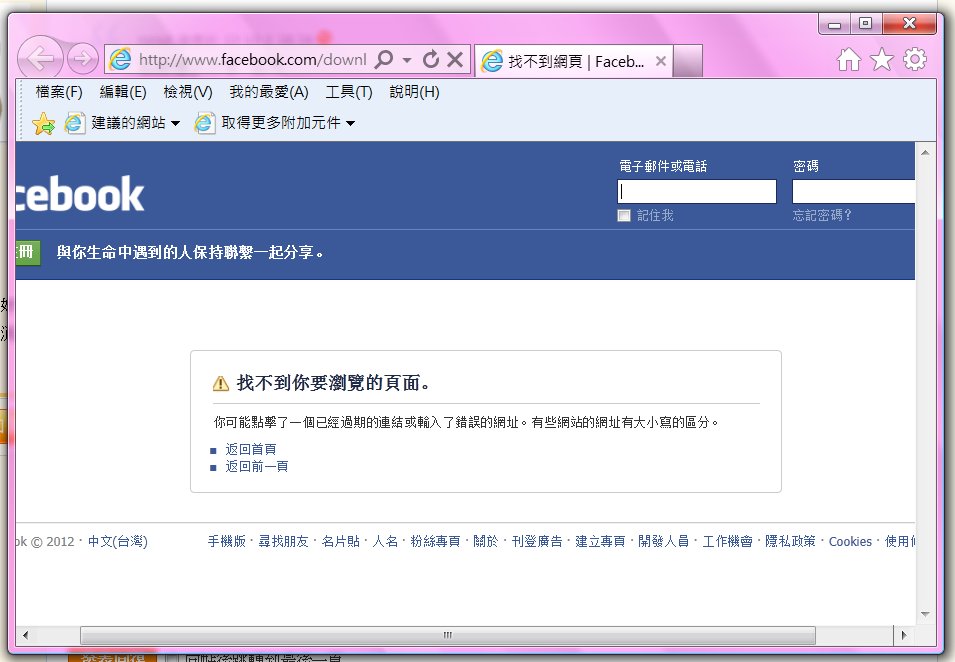Open the Home page icon
The width and height of the screenshot is (955, 662).
(x=848, y=60)
